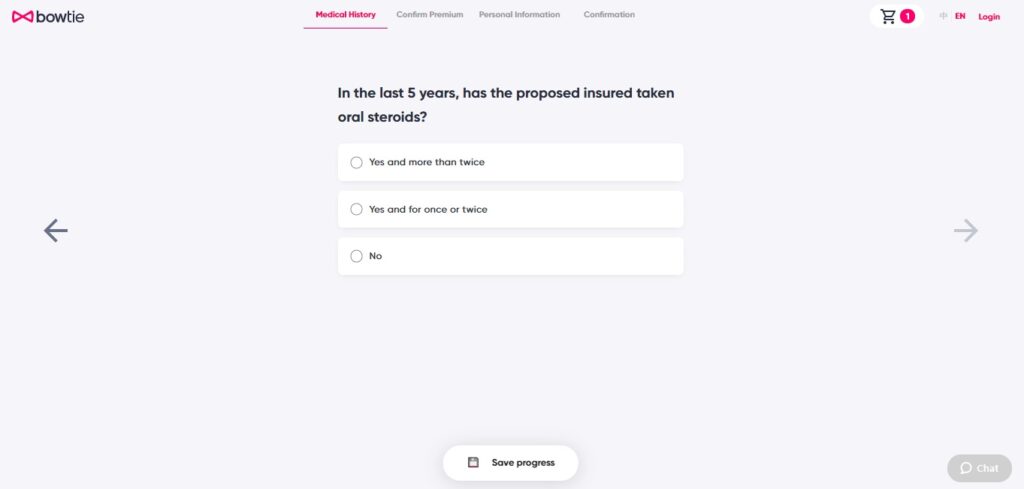Go back with the left arrow

(x=56, y=231)
